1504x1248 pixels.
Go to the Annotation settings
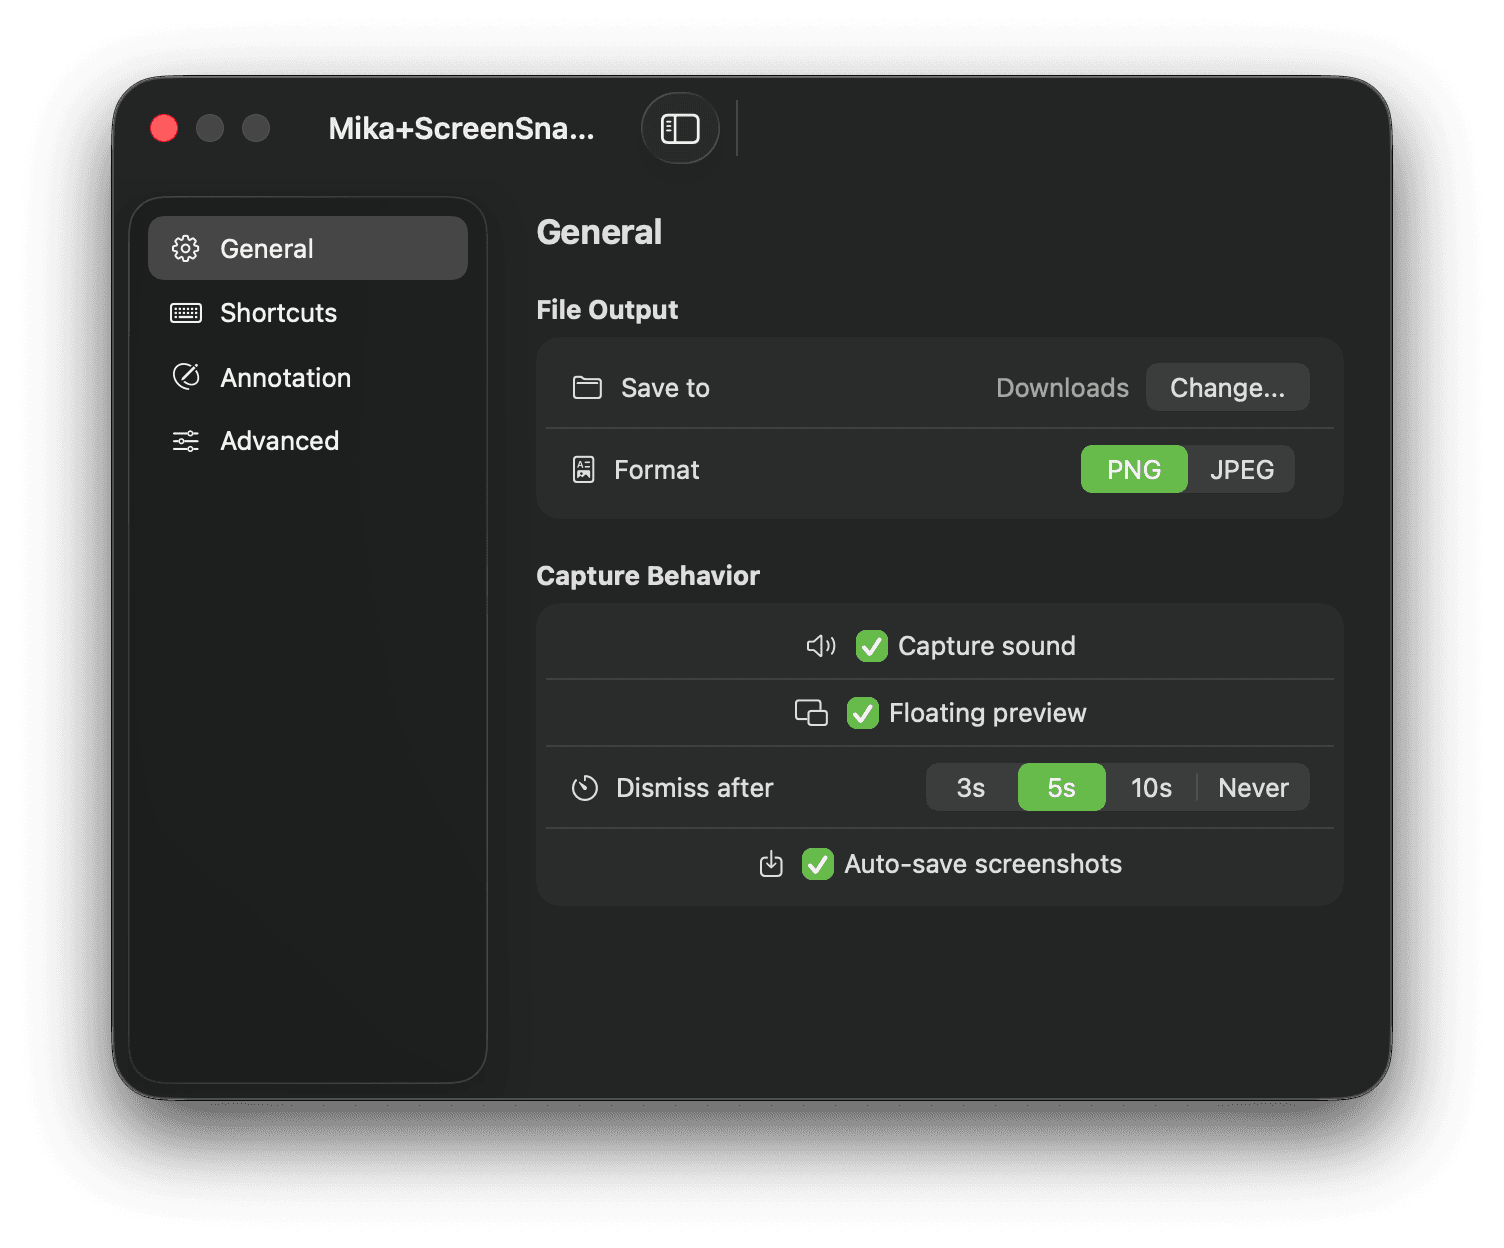point(308,377)
